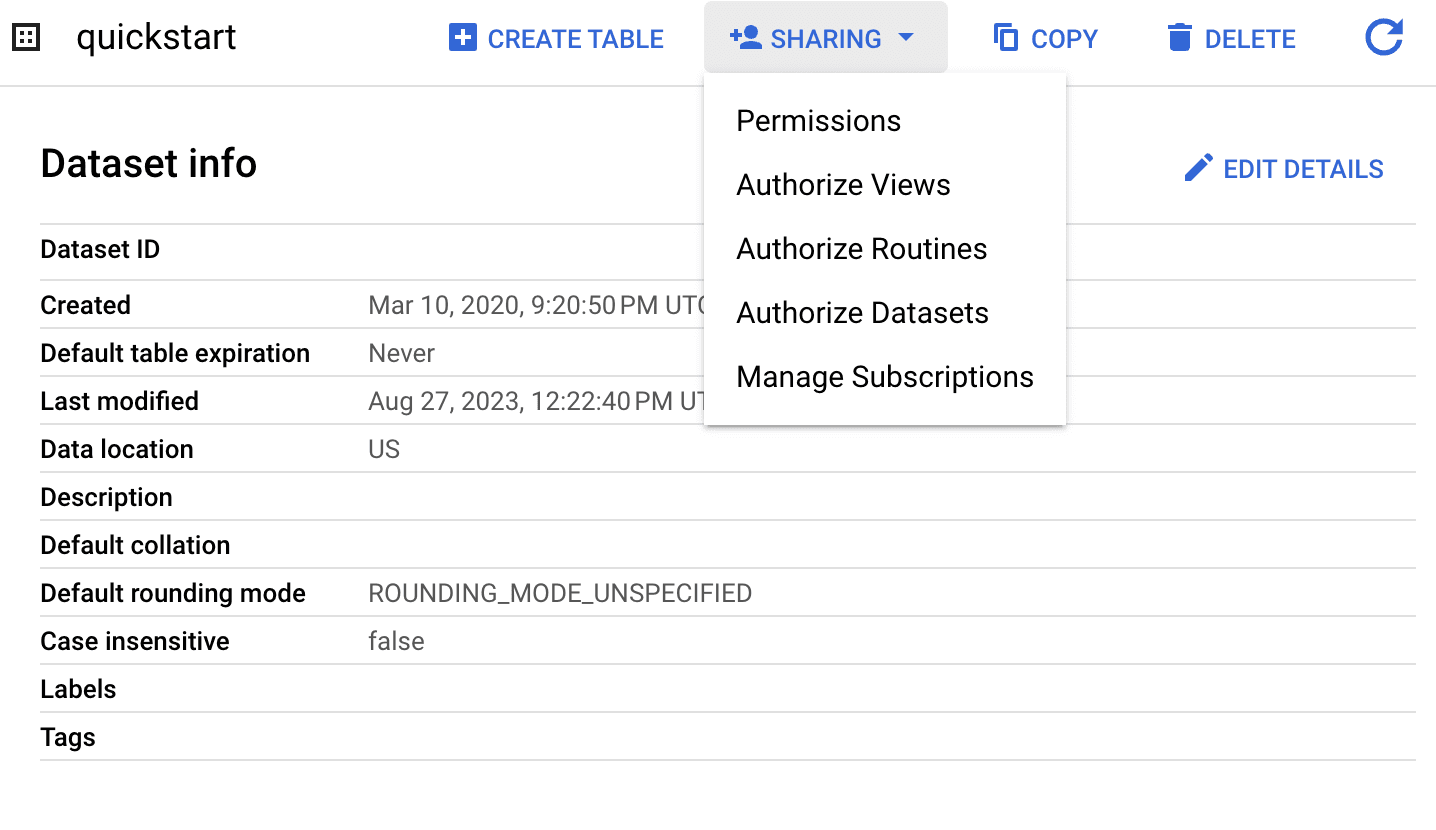Click the ROUNDING_MODE_UNSPECIFIED value
The width and height of the screenshot is (1436, 830).
tap(560, 593)
